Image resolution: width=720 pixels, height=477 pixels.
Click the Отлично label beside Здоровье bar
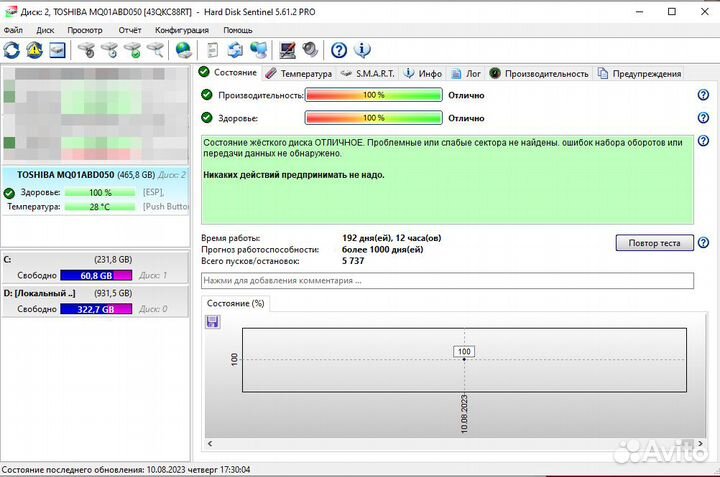(466, 118)
